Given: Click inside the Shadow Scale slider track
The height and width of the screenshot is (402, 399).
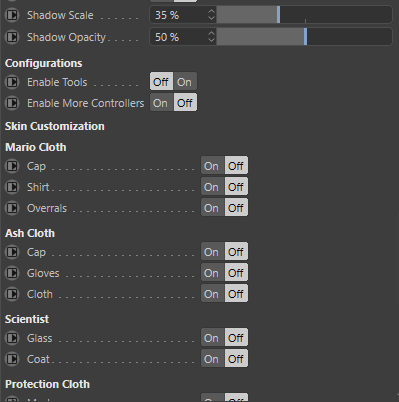Looking at the screenshot, I should tap(304, 15).
